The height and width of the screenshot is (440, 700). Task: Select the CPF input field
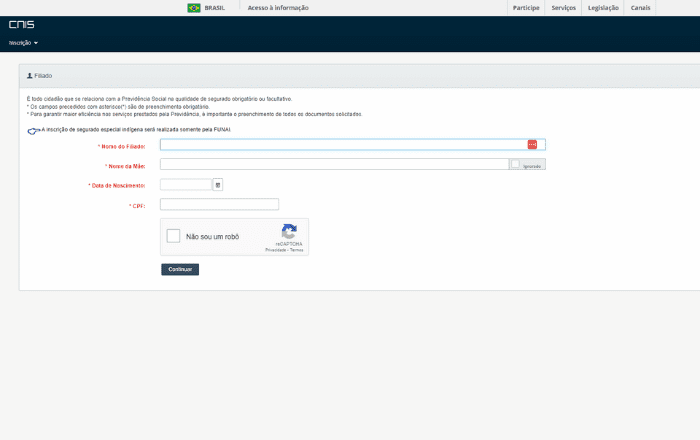[x=219, y=205]
